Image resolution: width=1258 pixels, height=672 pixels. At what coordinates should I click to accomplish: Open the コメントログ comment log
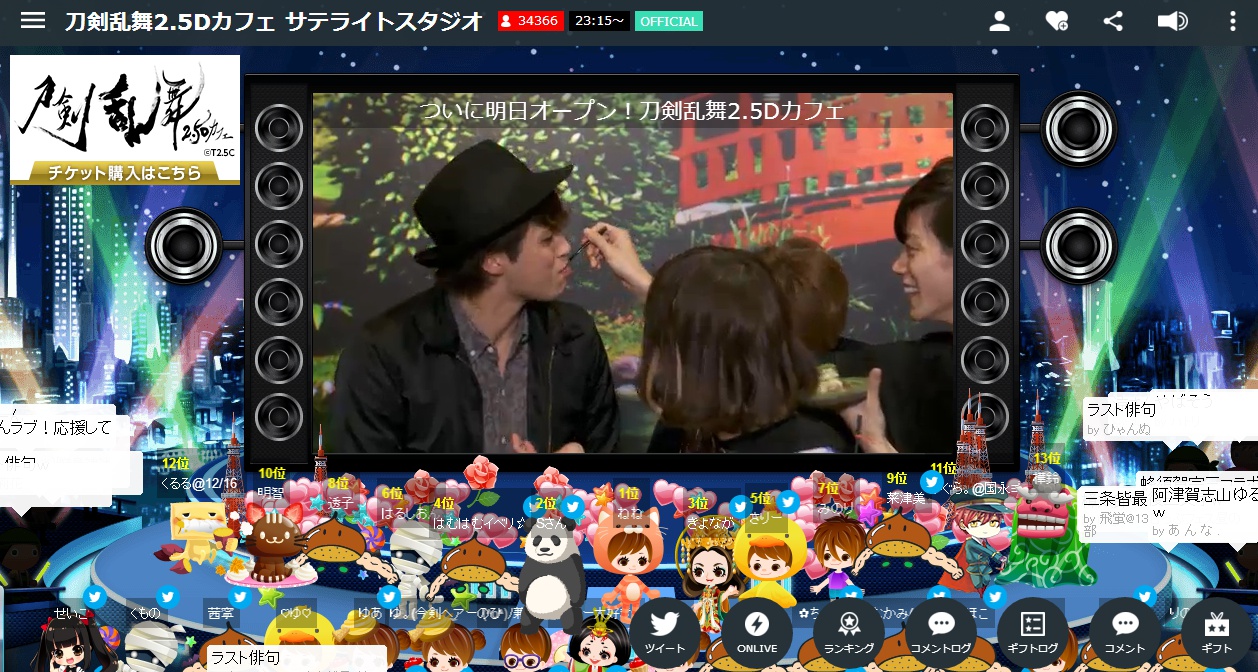point(941,633)
